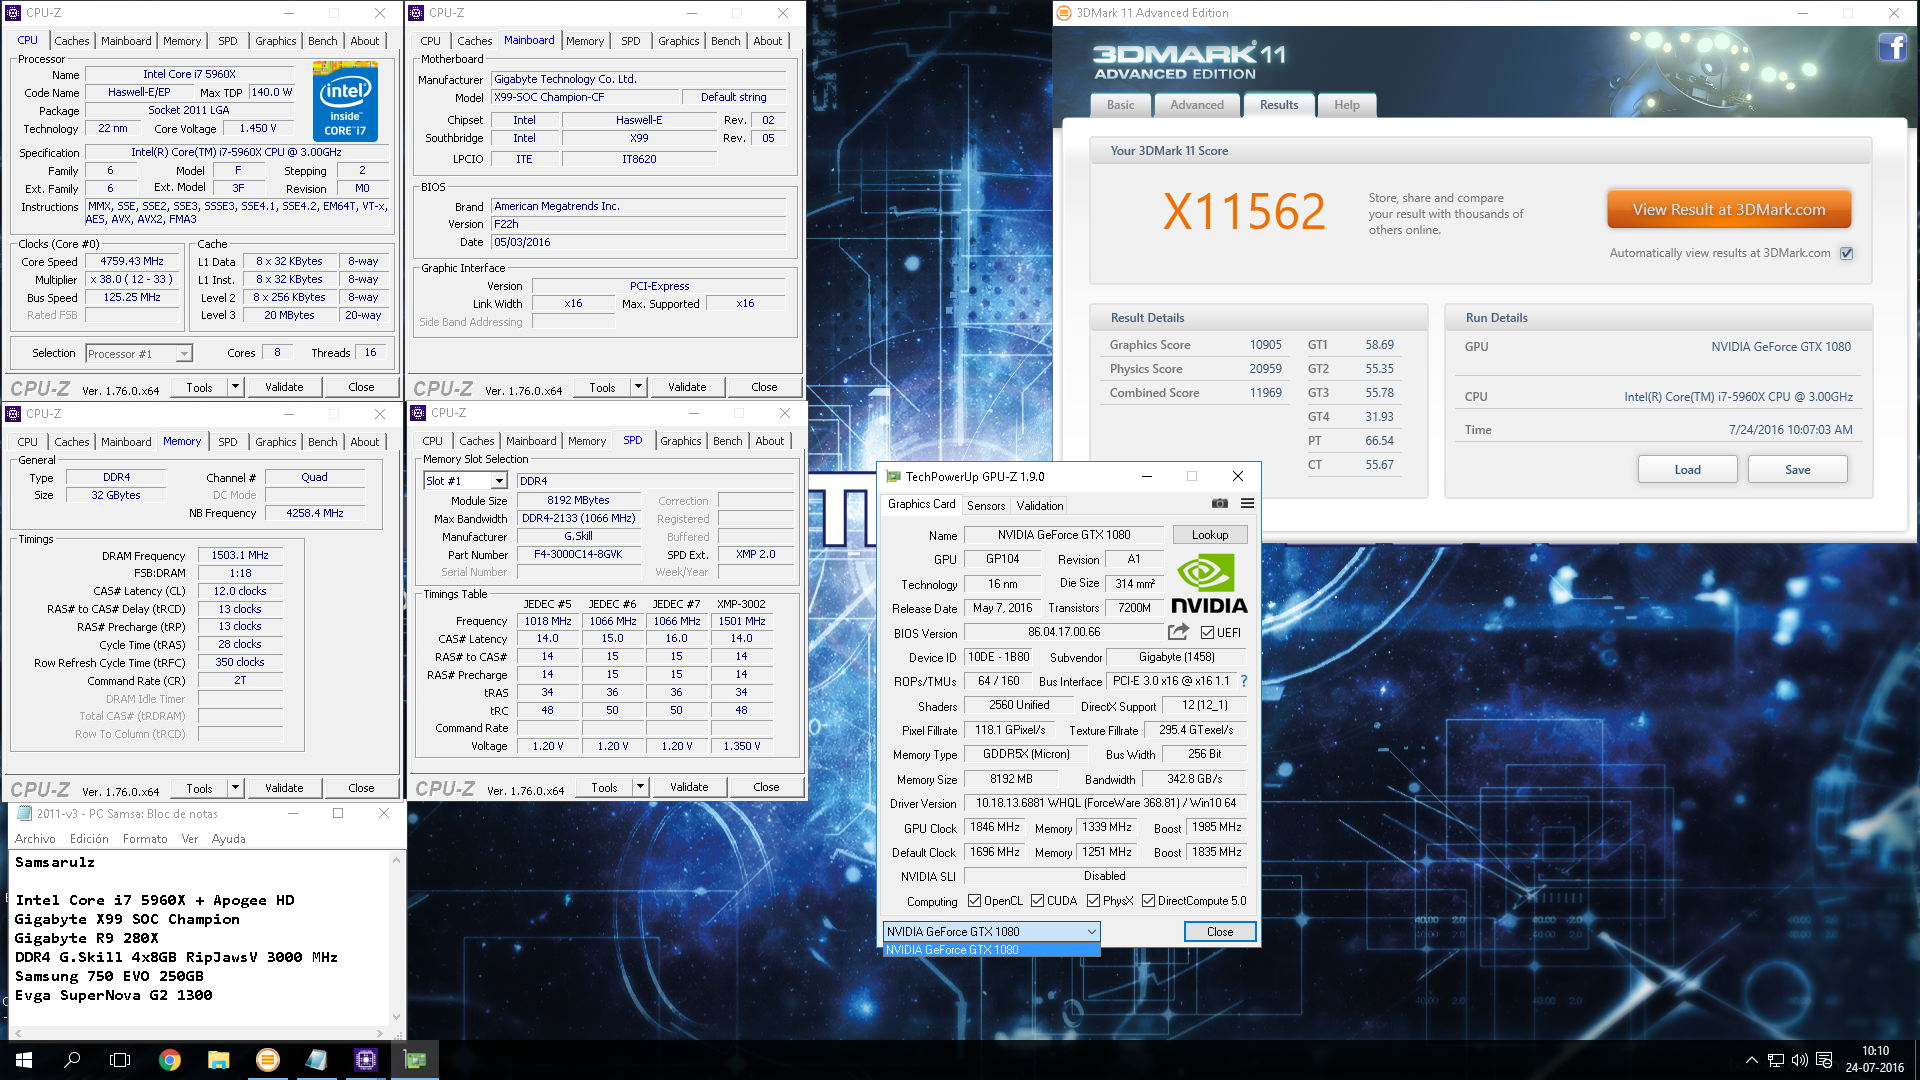This screenshot has height=1080, width=1920.
Task: Expand Tools arrow in Motherboard CPU-Z window
Action: tap(638, 387)
